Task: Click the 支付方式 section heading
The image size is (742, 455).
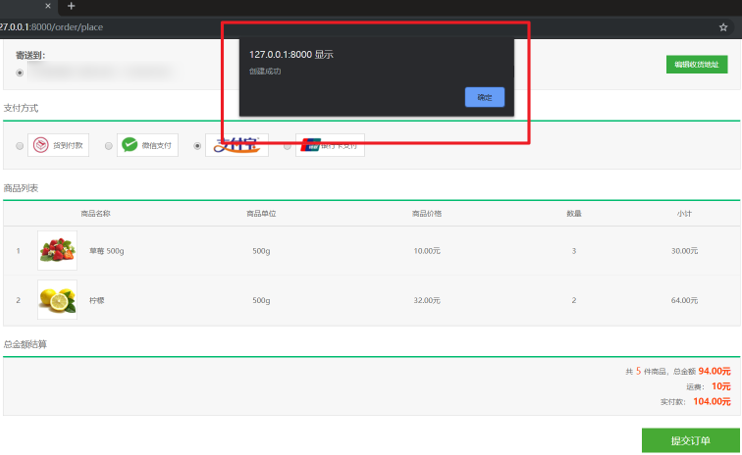Action: [x=21, y=108]
